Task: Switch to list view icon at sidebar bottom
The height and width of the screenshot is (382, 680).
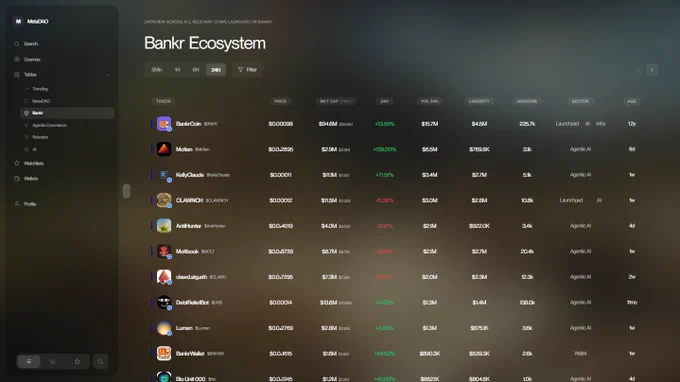Action: (29, 361)
